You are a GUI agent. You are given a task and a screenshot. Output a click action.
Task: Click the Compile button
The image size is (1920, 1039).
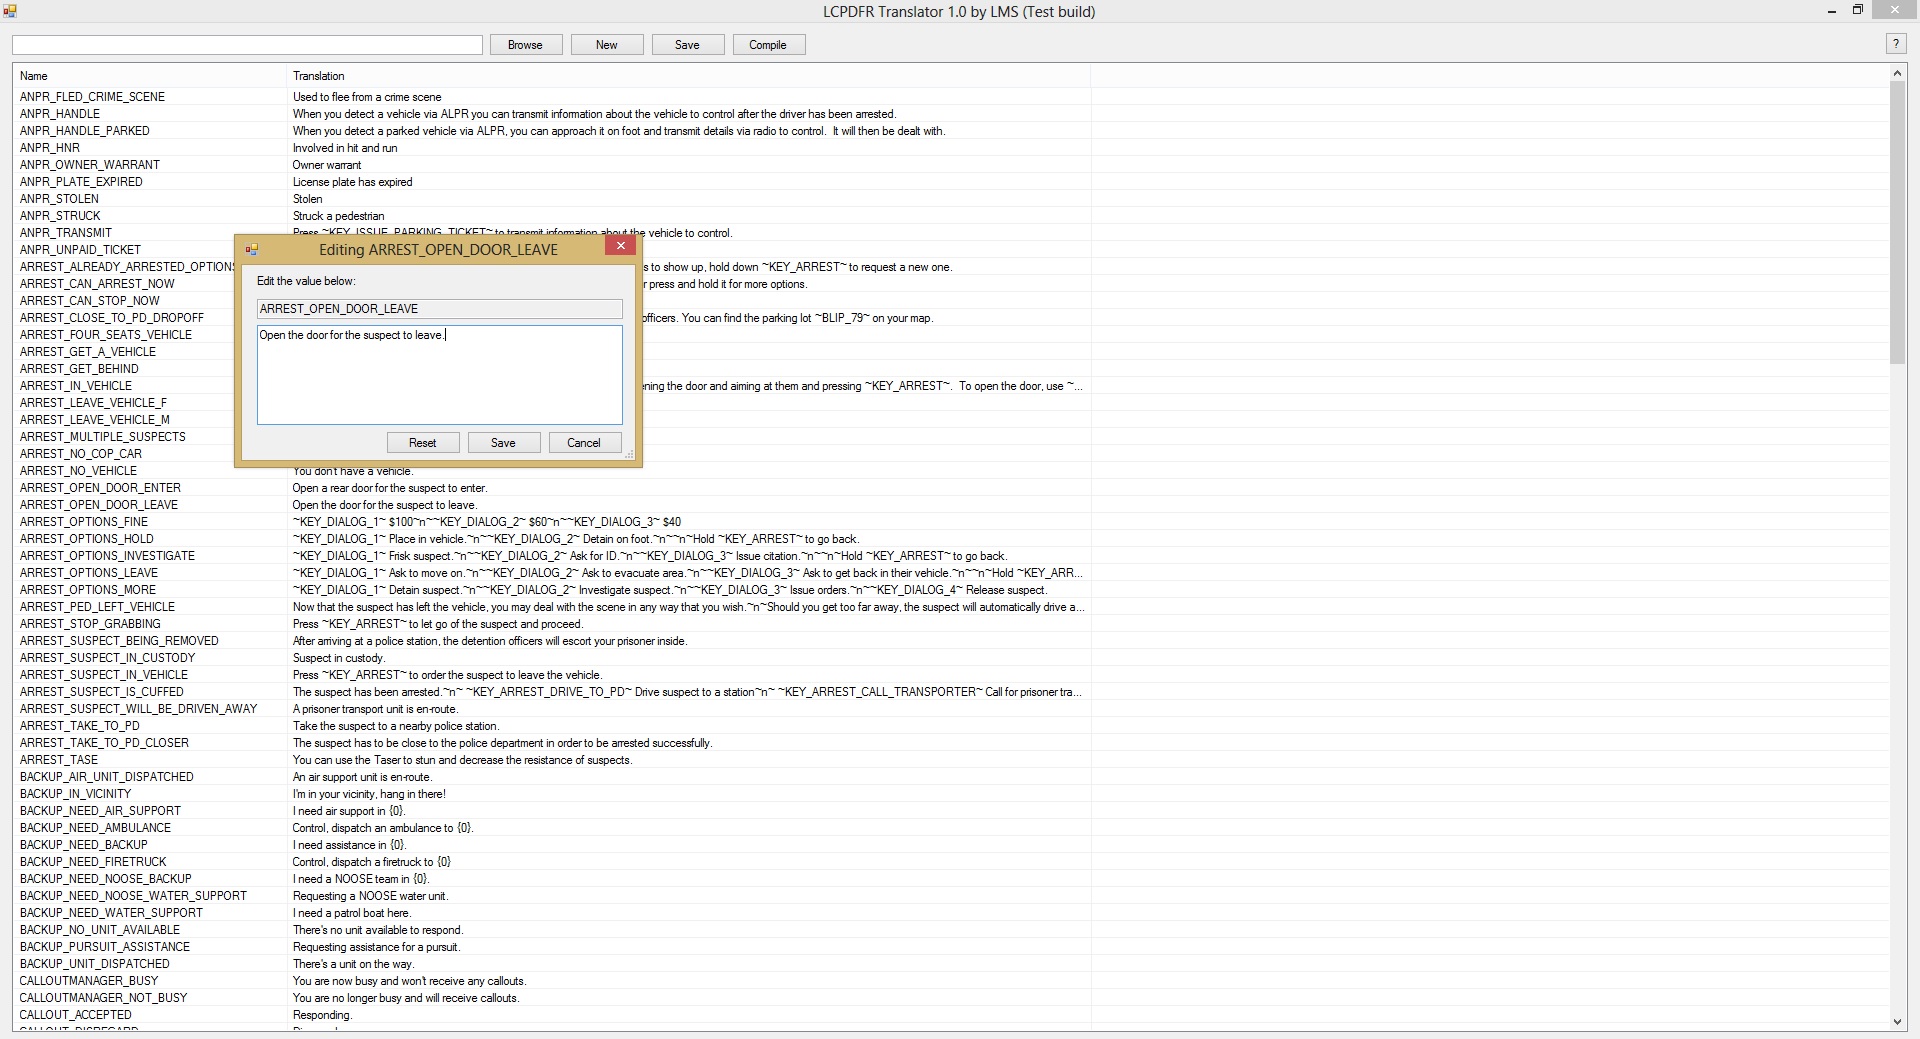(x=768, y=45)
